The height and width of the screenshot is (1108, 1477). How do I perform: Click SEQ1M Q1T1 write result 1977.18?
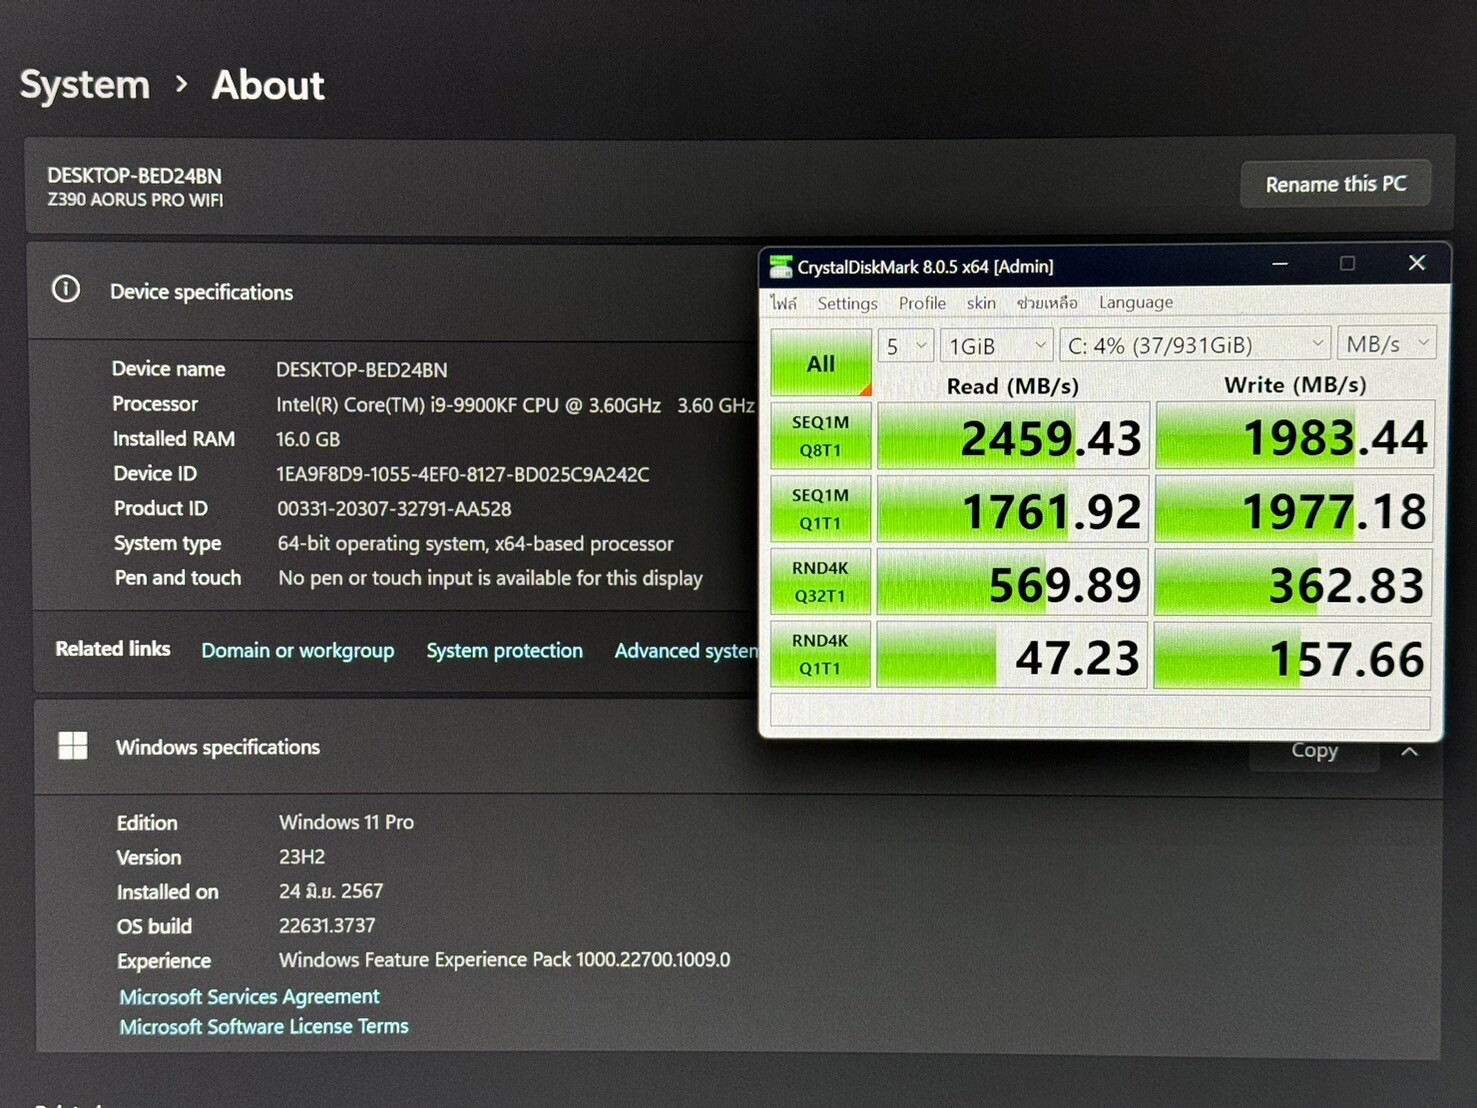[x=1295, y=510]
